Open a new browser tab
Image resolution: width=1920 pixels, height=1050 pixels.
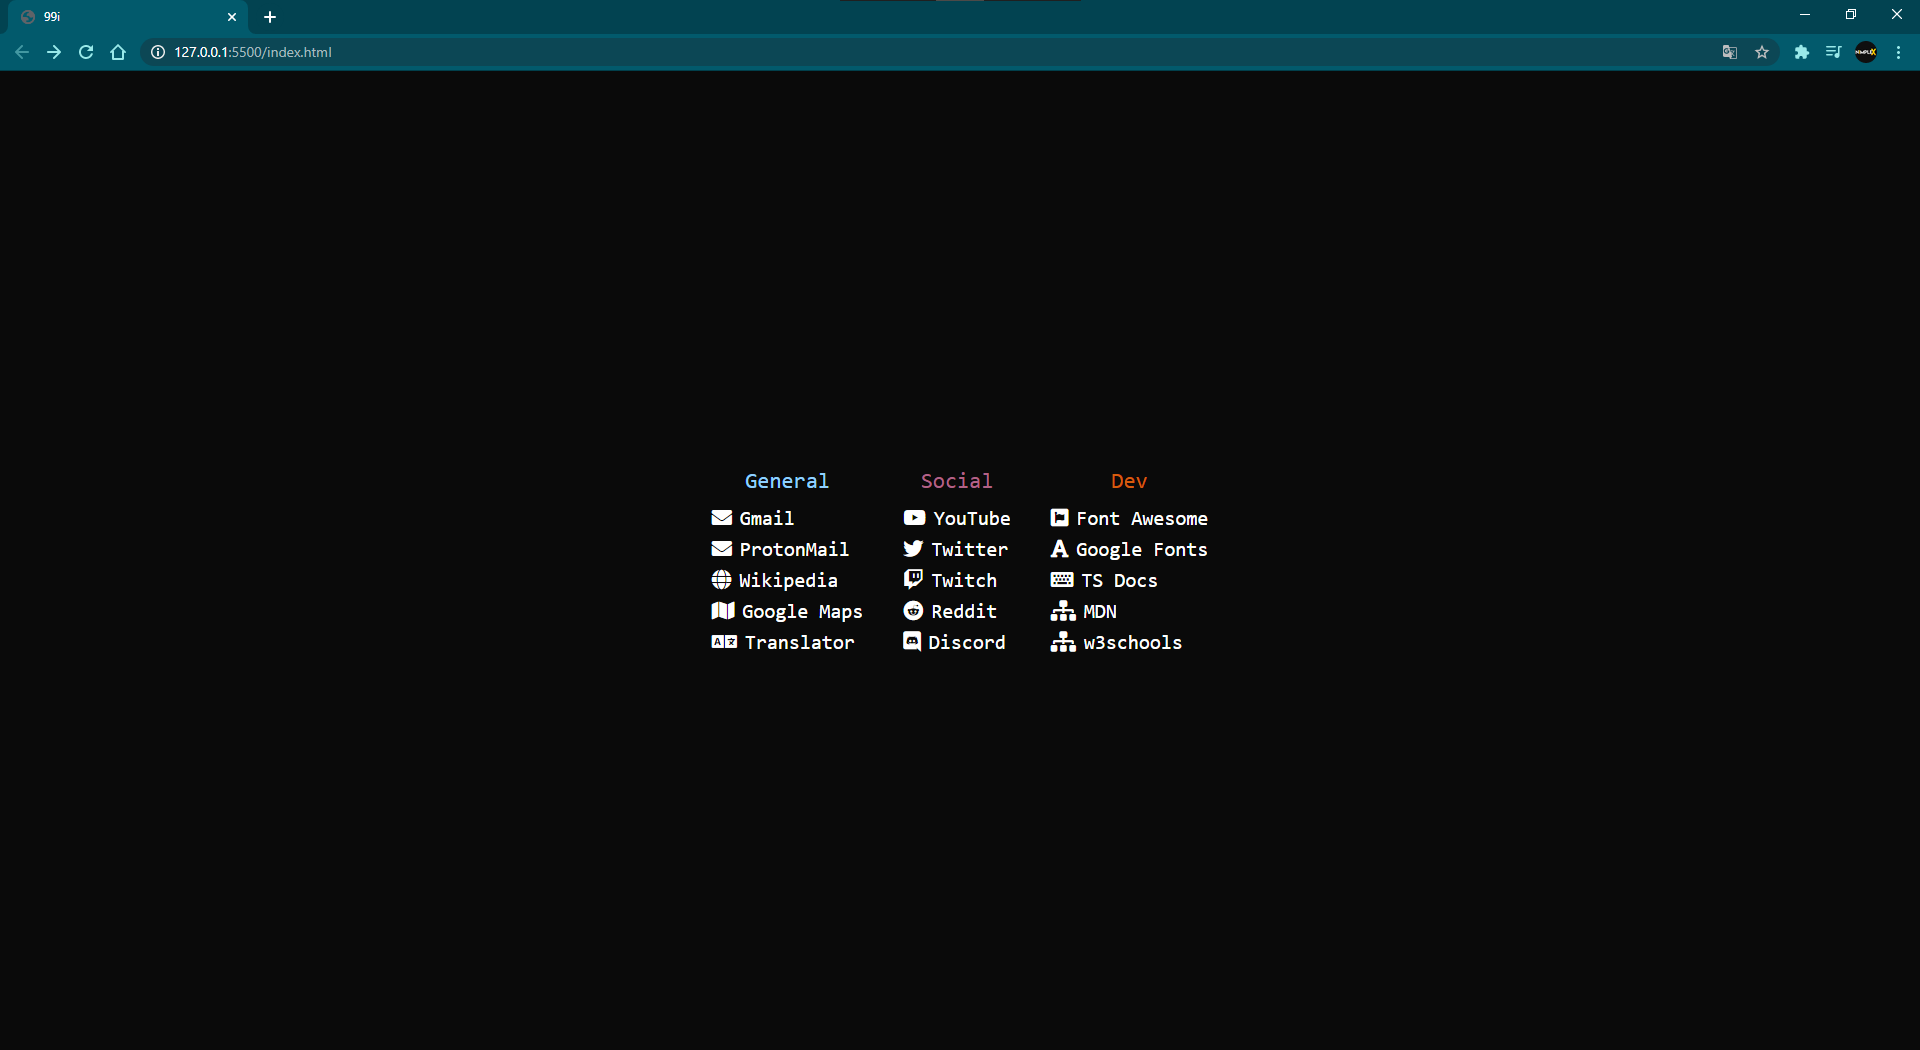tap(269, 16)
